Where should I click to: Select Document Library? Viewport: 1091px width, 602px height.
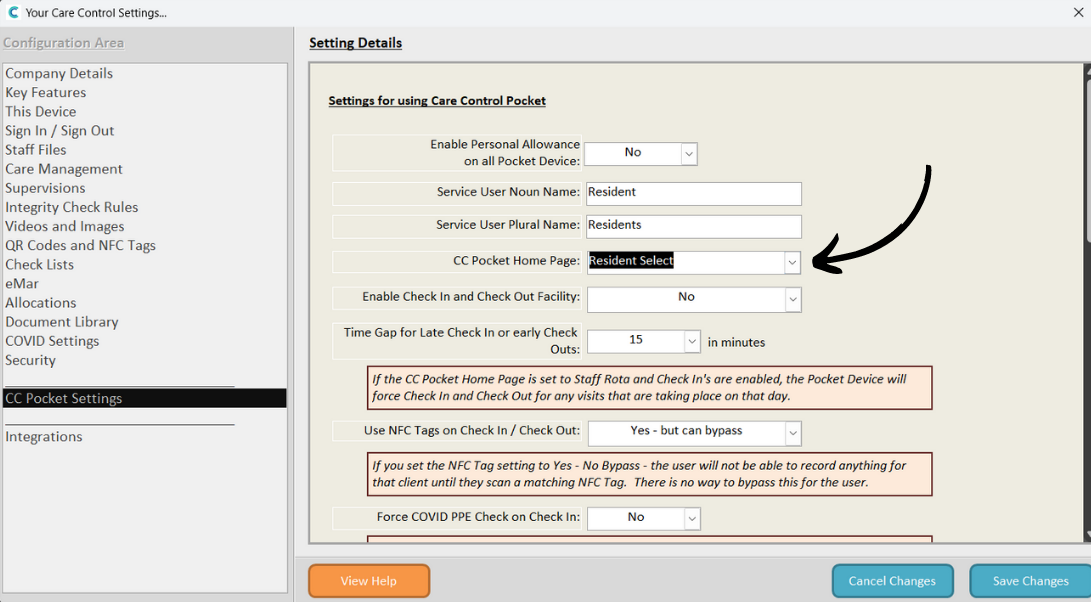click(x=62, y=322)
